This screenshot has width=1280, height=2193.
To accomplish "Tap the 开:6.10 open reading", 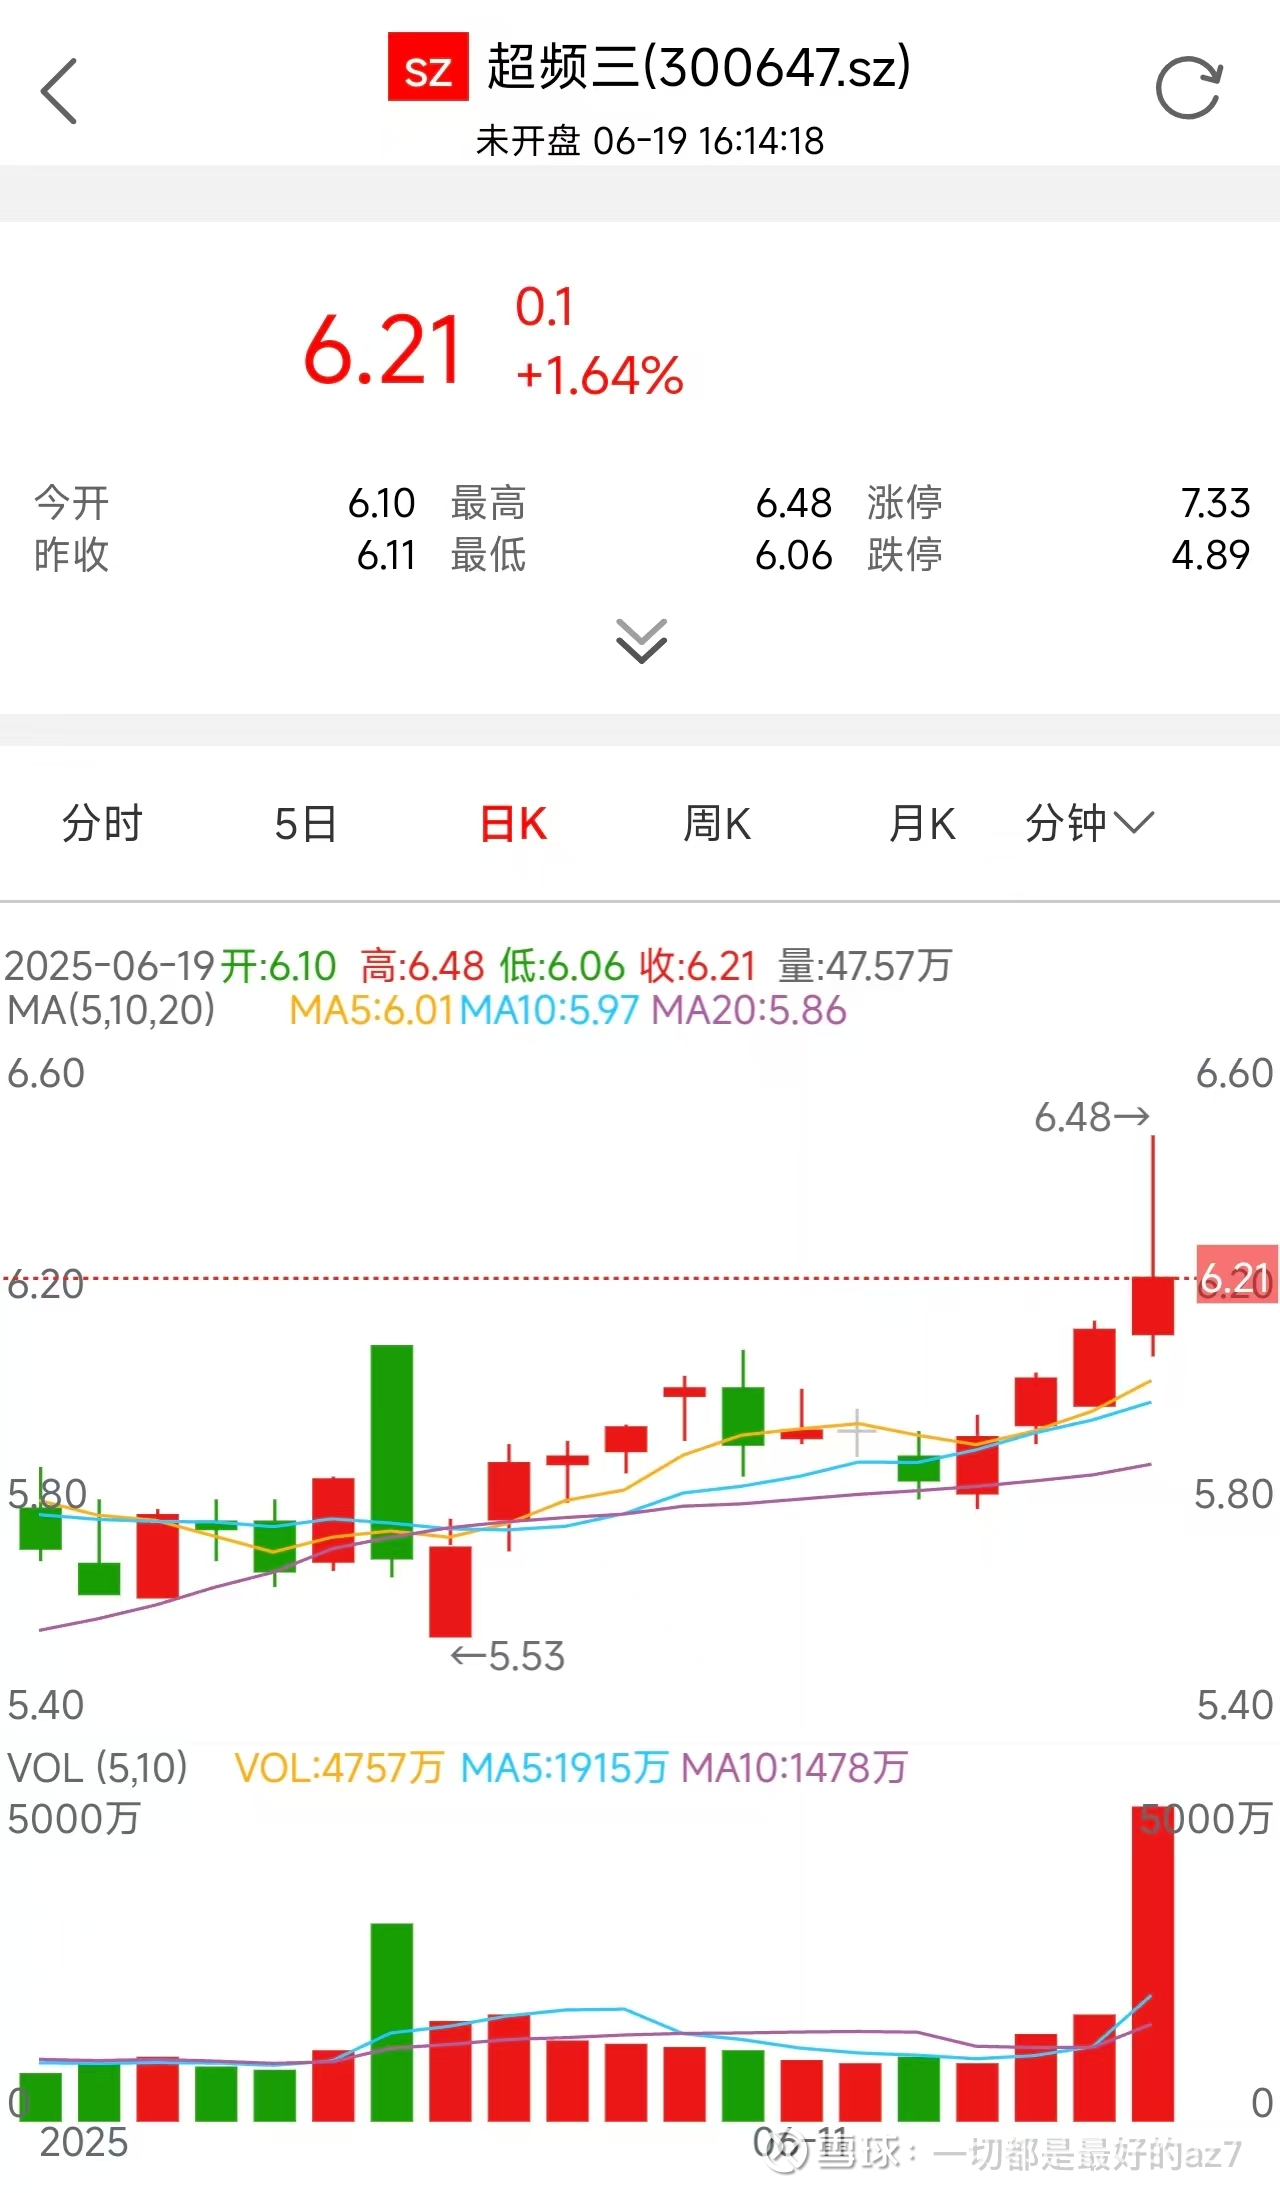I will [278, 966].
